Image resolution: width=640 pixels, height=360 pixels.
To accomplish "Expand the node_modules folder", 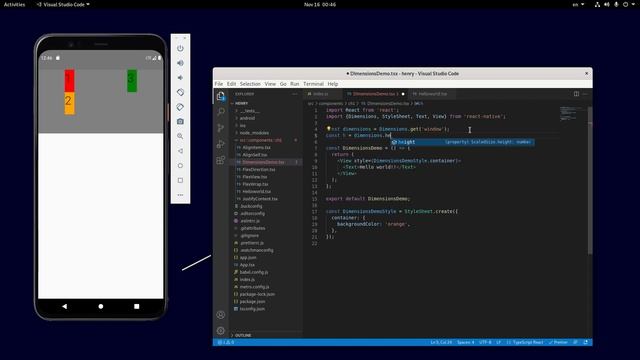I will click(254, 133).
